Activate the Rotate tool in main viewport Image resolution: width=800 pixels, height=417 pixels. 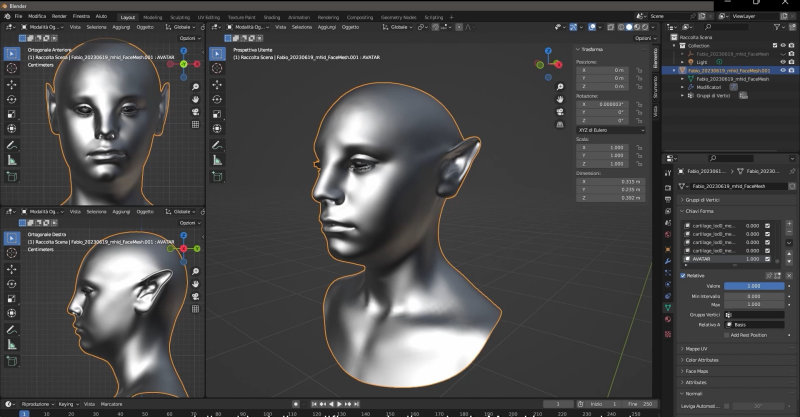(x=217, y=100)
